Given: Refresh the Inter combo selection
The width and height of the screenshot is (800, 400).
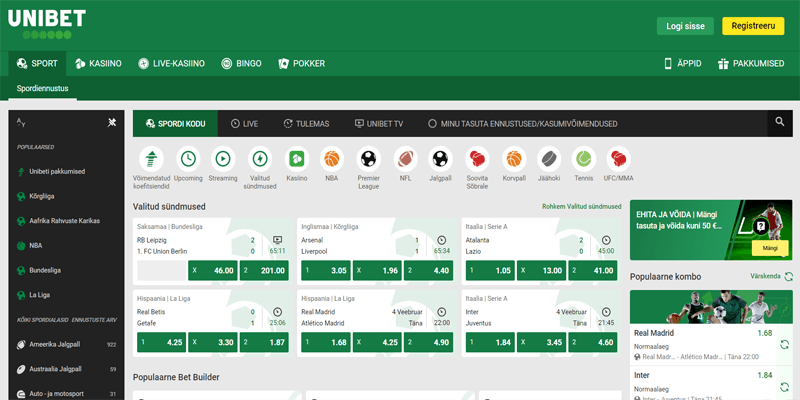Looking at the screenshot, I should pyautogui.click(x=784, y=387).
